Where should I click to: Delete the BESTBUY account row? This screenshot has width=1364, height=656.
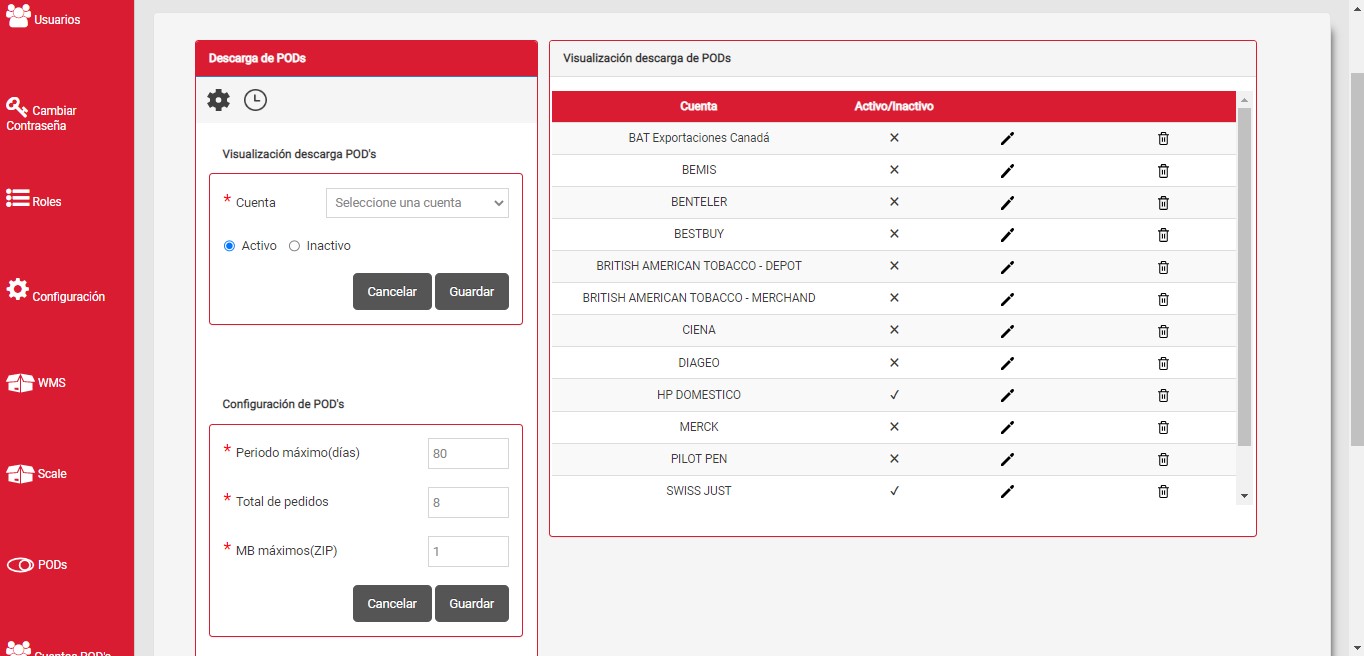[x=1163, y=235]
